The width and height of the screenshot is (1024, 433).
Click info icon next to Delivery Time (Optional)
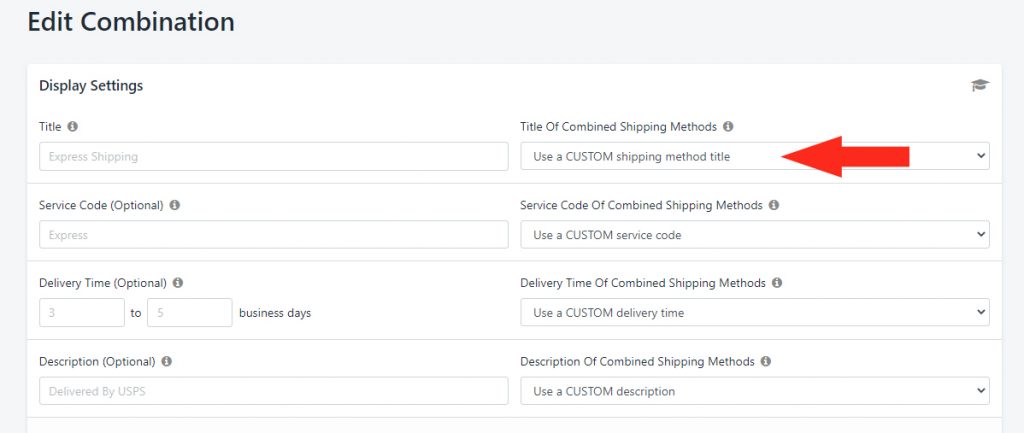pyautogui.click(x=178, y=283)
